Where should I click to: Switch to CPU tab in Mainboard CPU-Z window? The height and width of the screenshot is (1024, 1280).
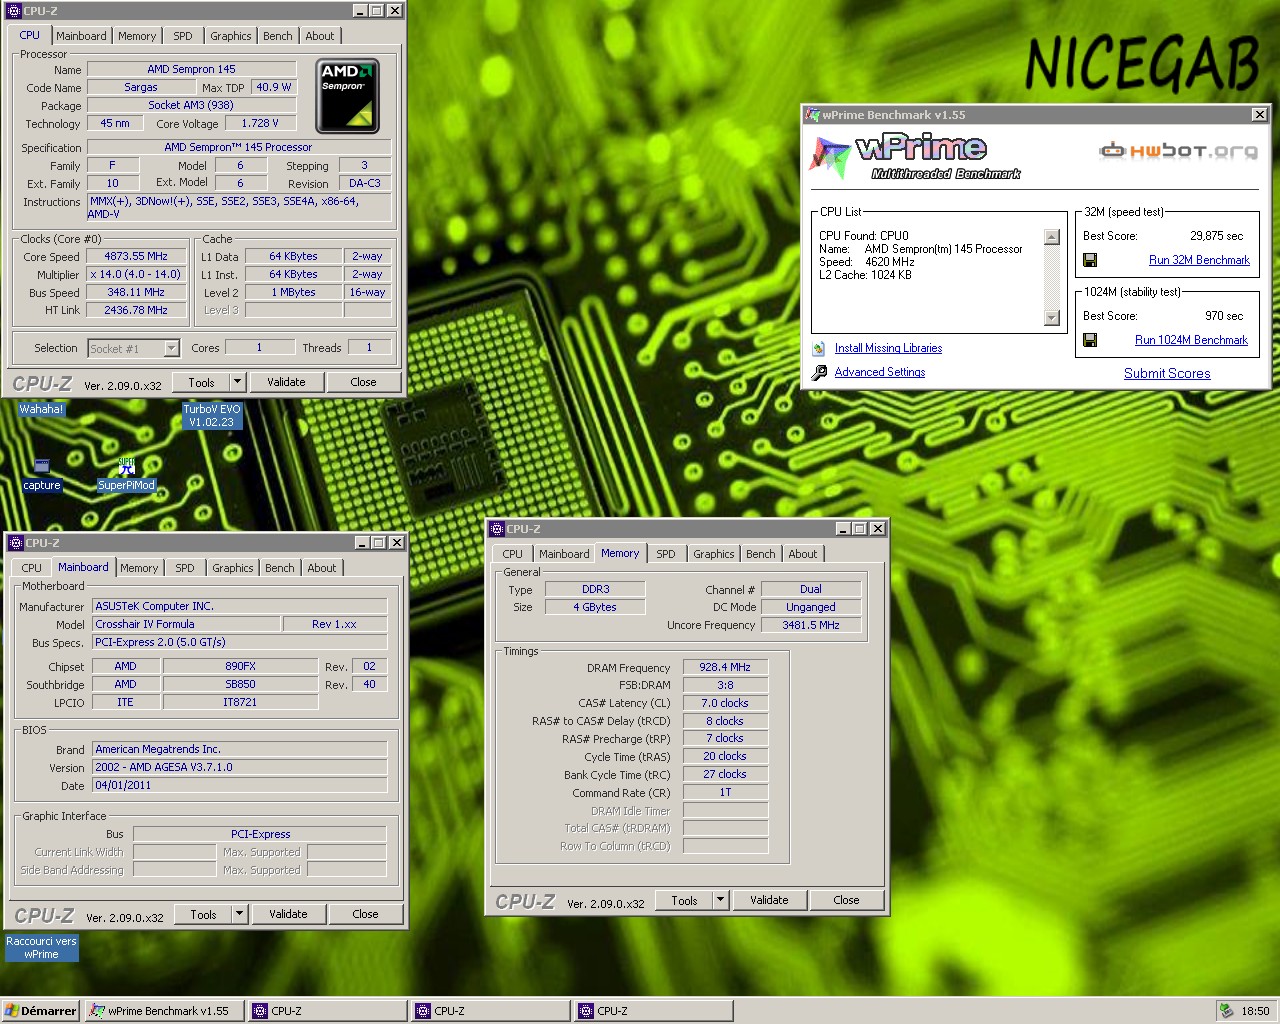[32, 568]
